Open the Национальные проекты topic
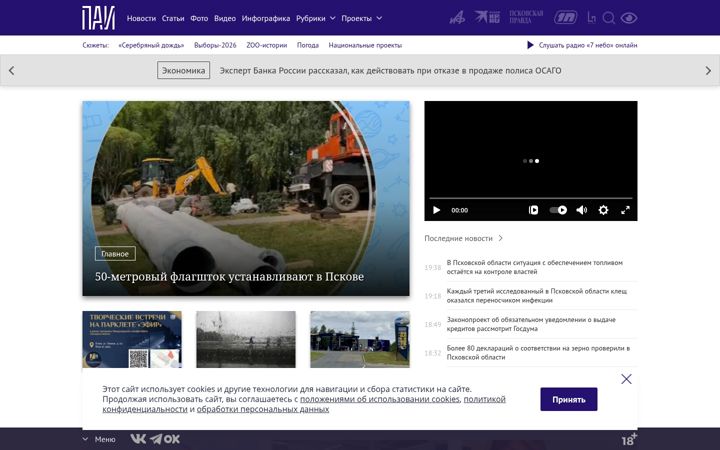Viewport: 720px width, 450px height. [x=365, y=45]
